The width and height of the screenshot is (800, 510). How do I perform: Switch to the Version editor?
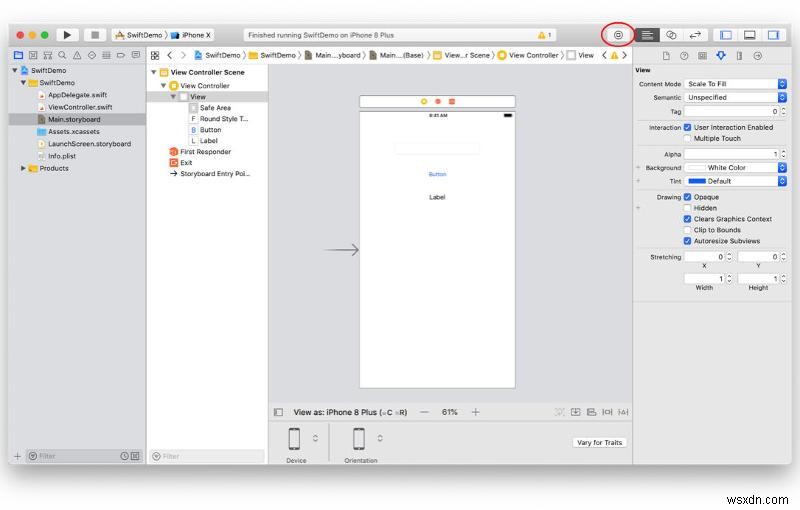click(x=695, y=35)
